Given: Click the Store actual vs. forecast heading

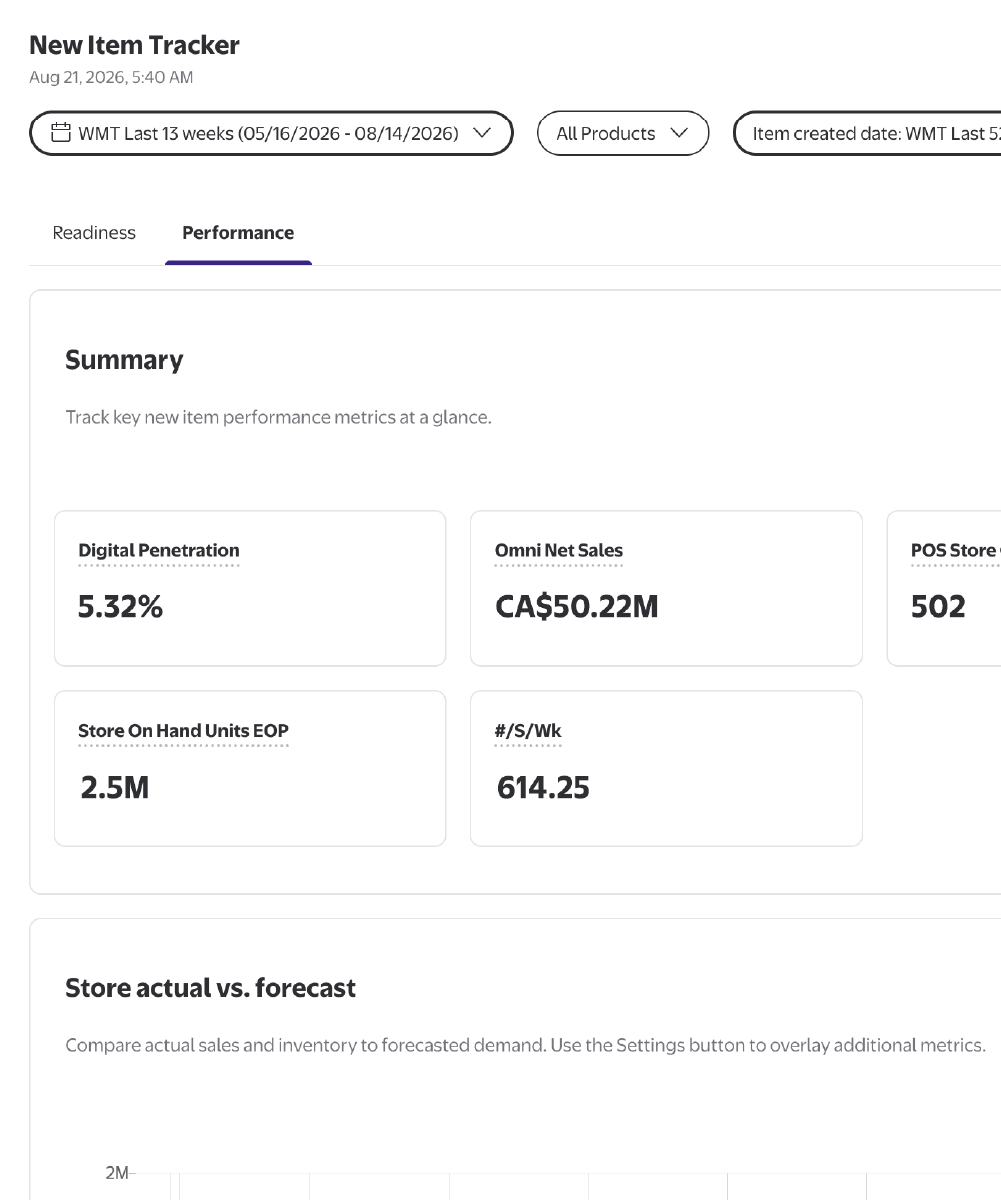Looking at the screenshot, I should 211,988.
